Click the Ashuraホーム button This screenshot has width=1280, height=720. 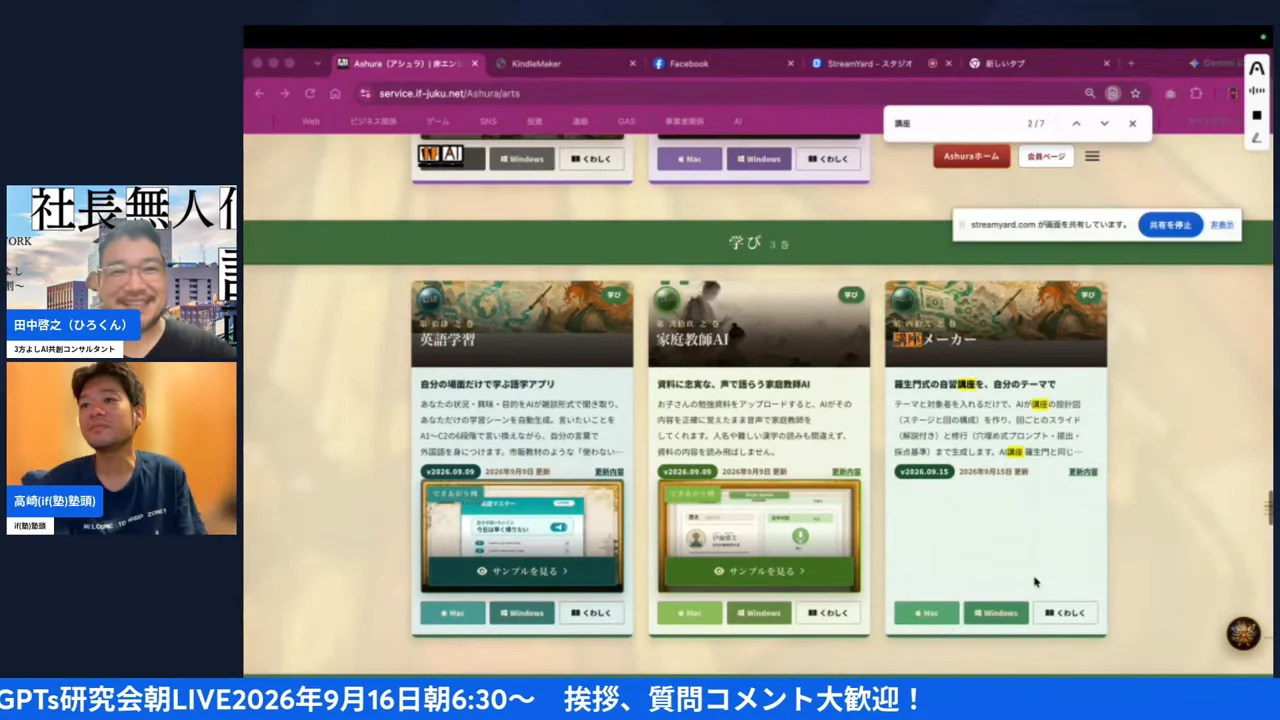[971, 156]
